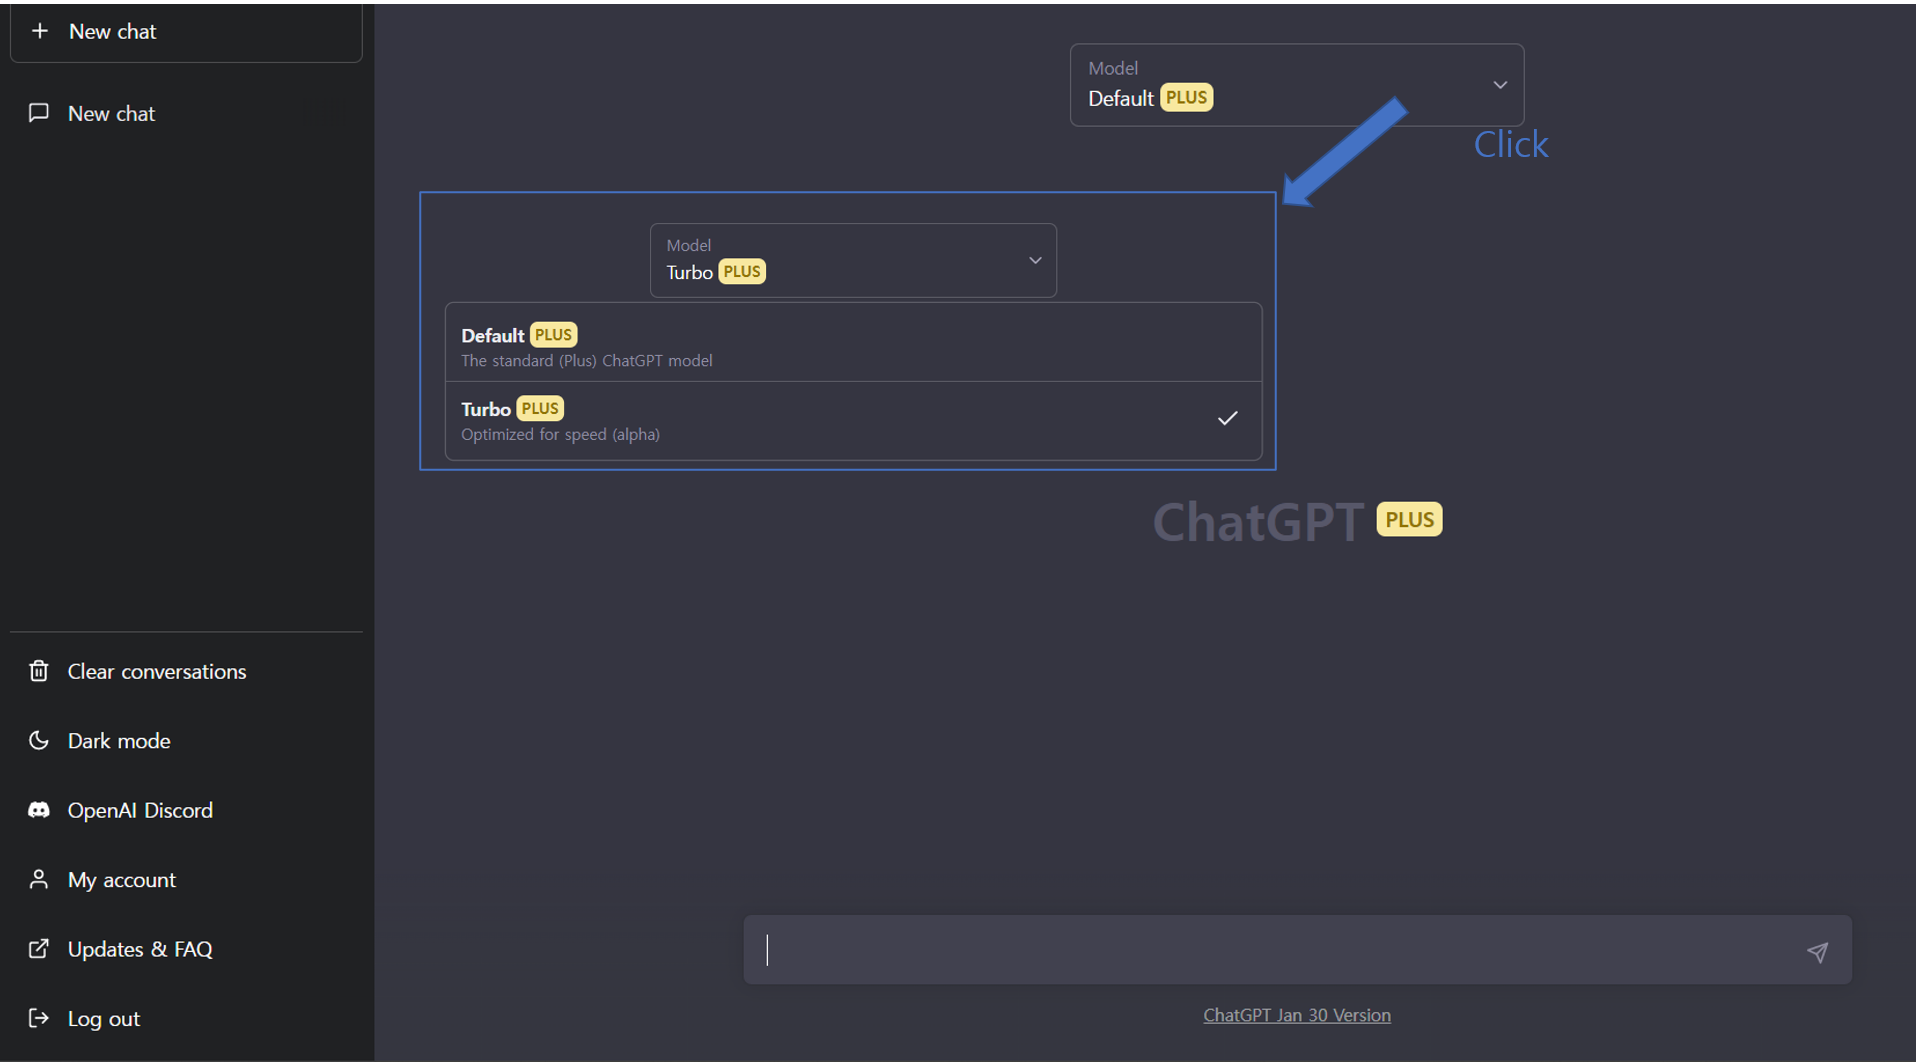Click the PLUS badge next to Default in top selector
The height and width of the screenshot is (1062, 1916).
(x=1186, y=98)
